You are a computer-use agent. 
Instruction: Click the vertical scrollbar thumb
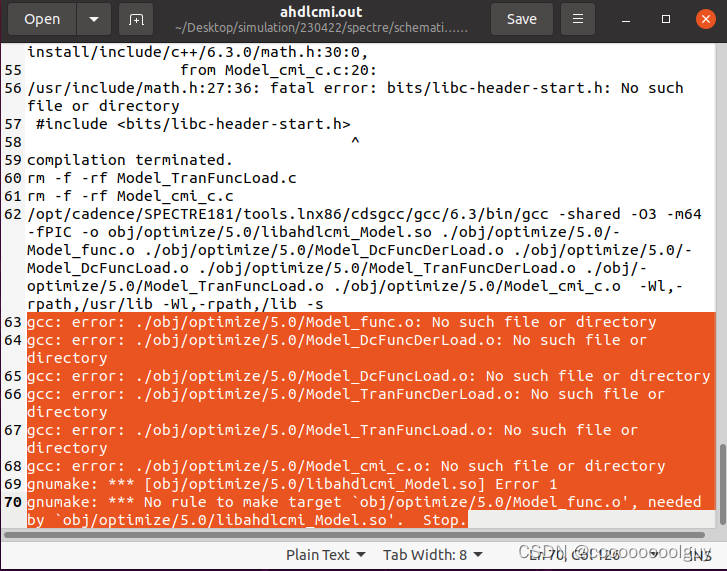pyautogui.click(x=722, y=484)
